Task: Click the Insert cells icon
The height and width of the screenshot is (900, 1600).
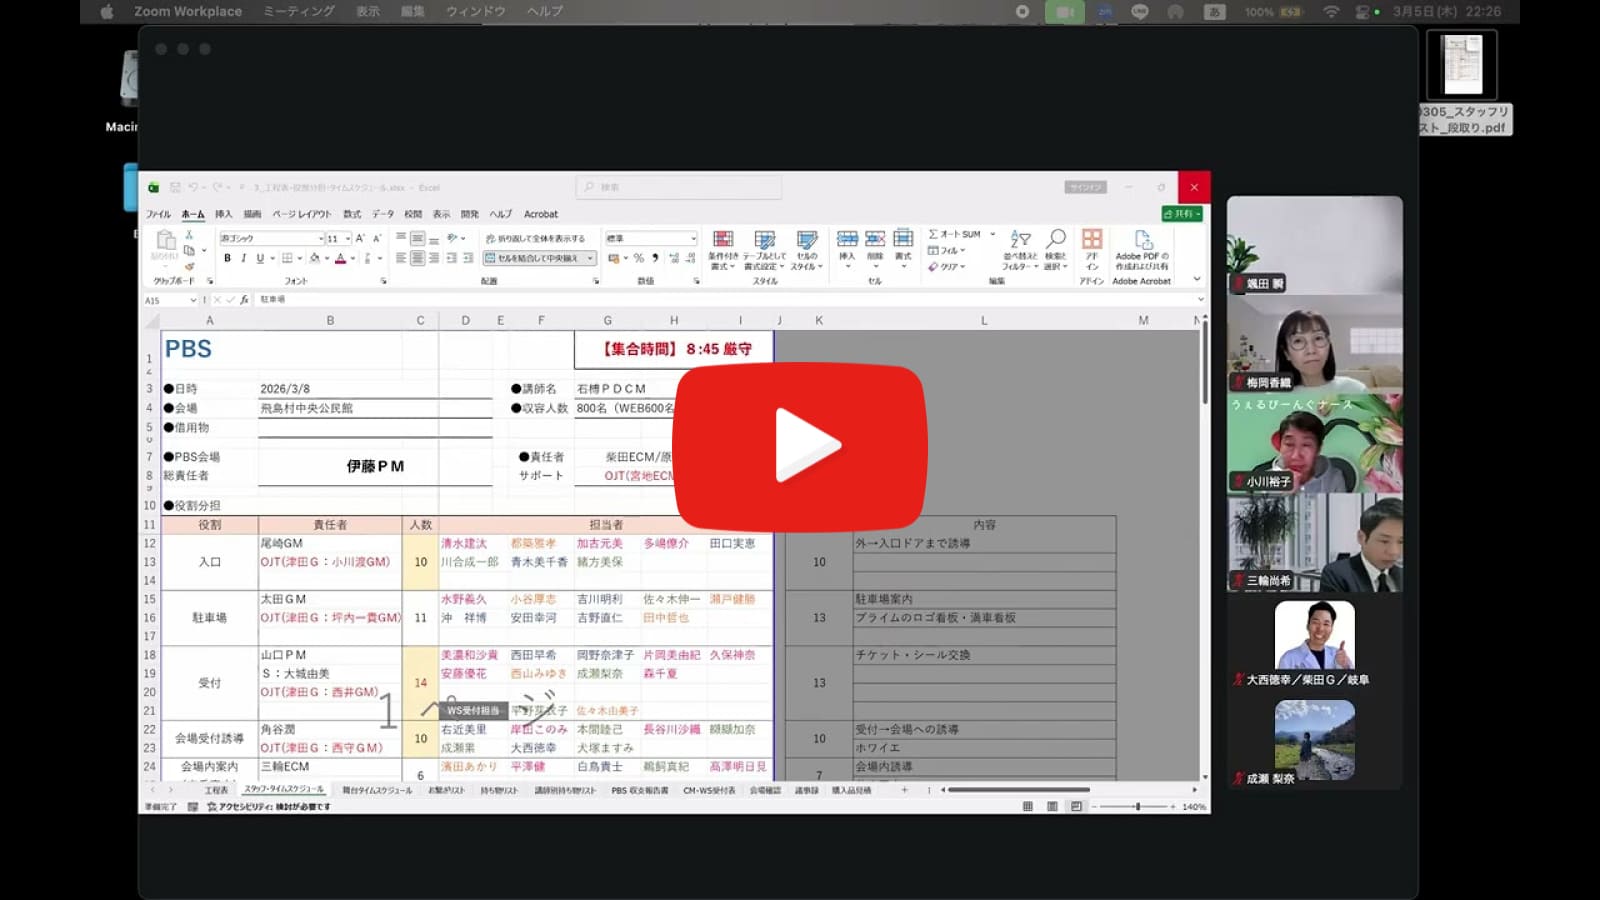Action: 847,239
